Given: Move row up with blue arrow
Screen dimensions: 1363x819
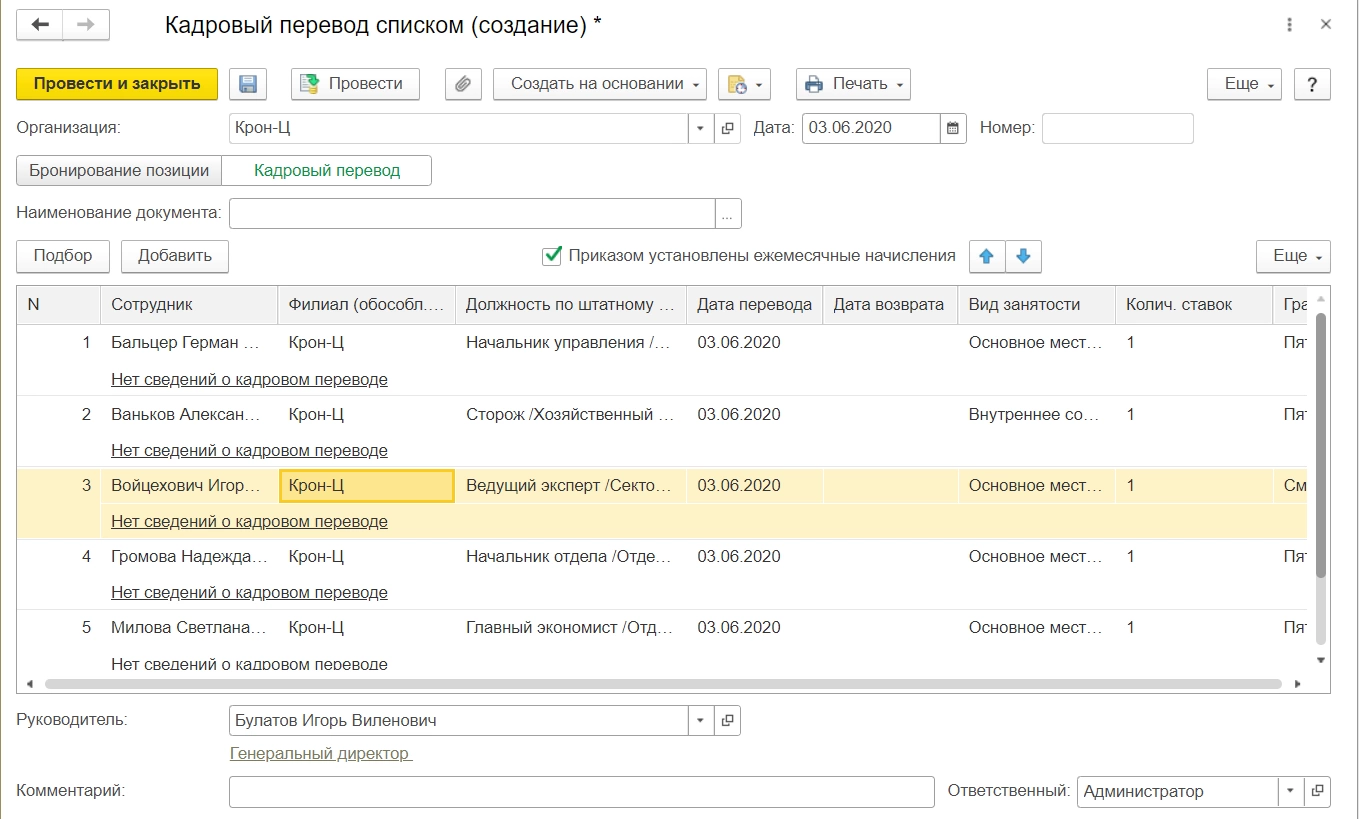Looking at the screenshot, I should click(x=986, y=256).
